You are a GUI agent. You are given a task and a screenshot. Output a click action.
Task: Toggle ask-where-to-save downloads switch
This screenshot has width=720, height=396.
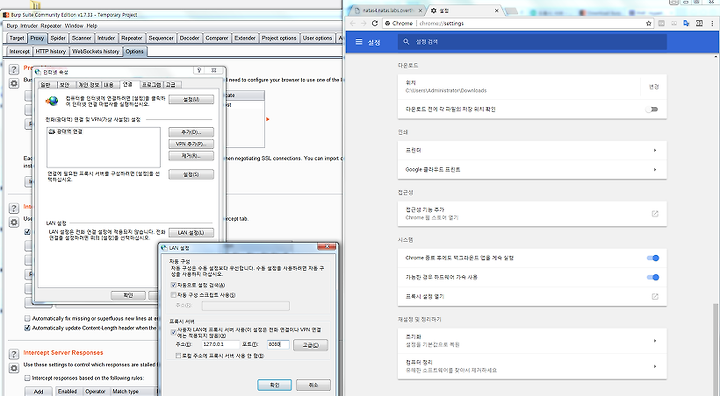(652, 109)
